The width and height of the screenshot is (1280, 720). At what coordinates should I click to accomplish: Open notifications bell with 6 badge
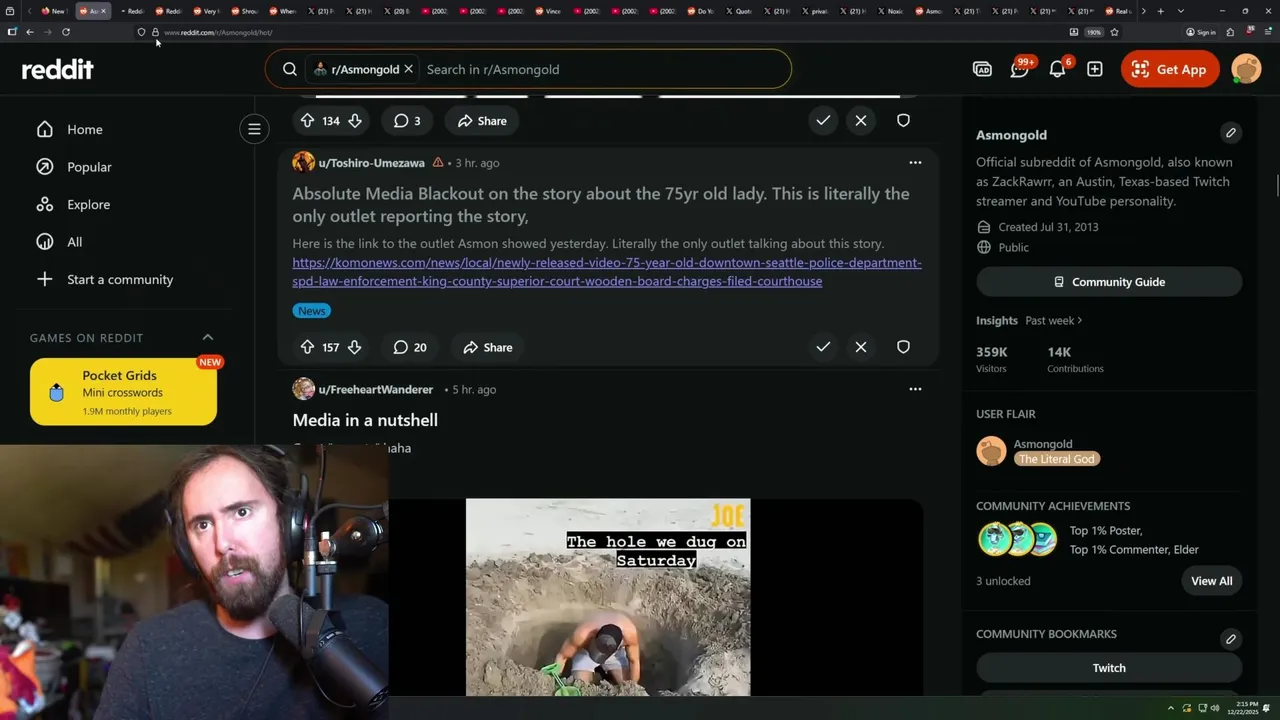[1057, 69]
